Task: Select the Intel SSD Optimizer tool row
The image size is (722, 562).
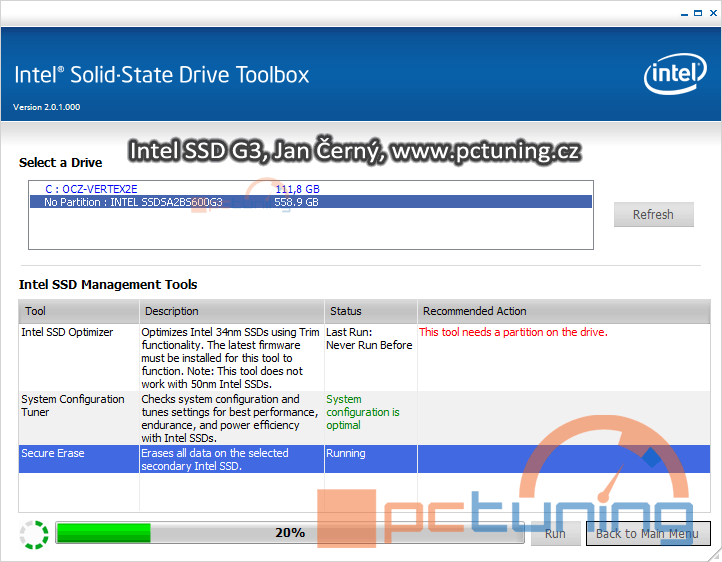Action: coord(68,332)
